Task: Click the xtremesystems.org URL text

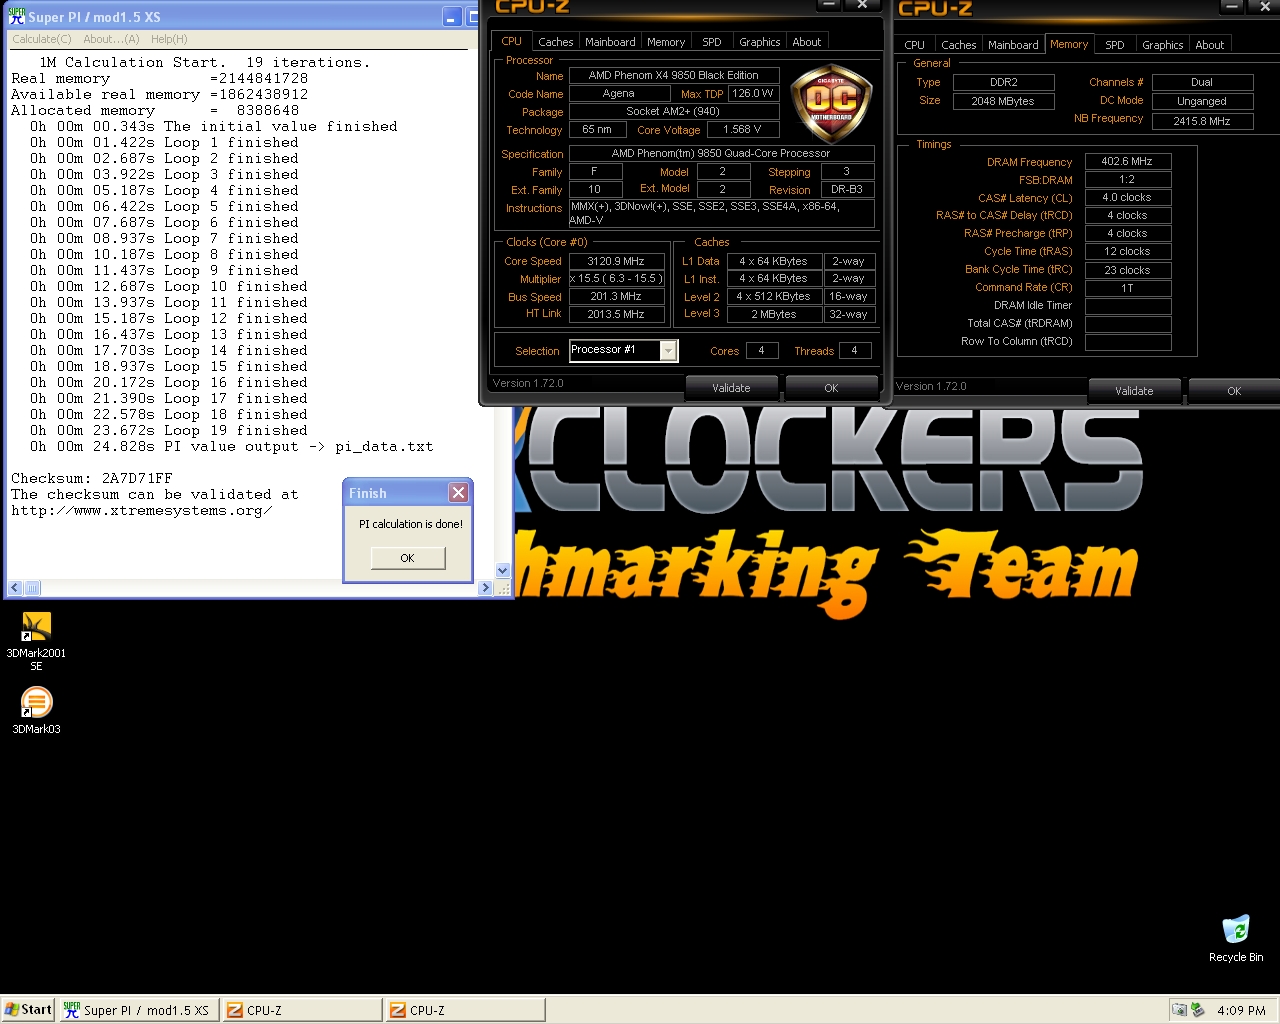Action: pyautogui.click(x=141, y=510)
